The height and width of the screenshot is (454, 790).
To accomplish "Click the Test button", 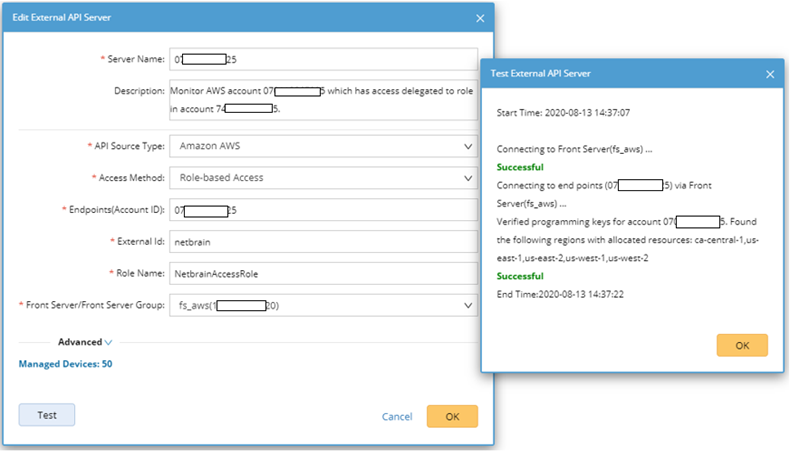I will pyautogui.click(x=47, y=415).
